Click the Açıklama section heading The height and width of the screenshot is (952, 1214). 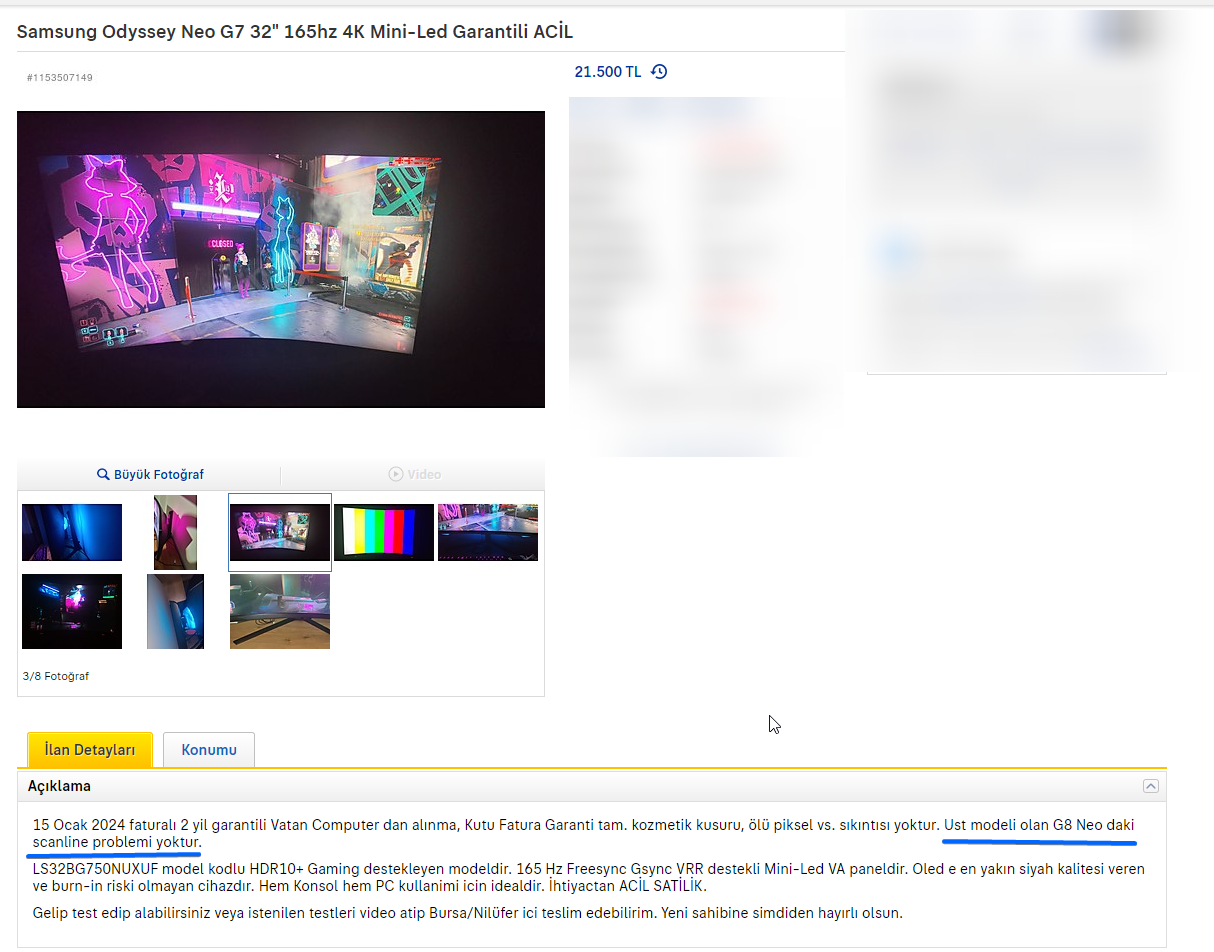(59, 786)
